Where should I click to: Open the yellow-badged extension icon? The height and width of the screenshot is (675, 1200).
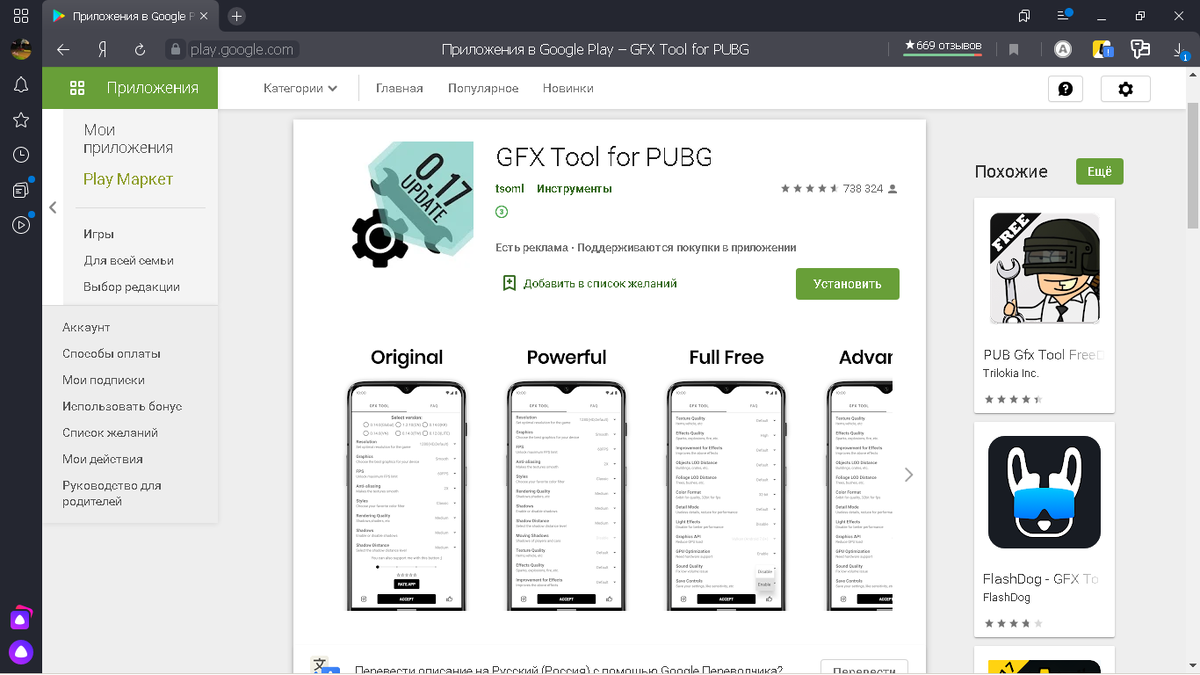coord(1102,49)
